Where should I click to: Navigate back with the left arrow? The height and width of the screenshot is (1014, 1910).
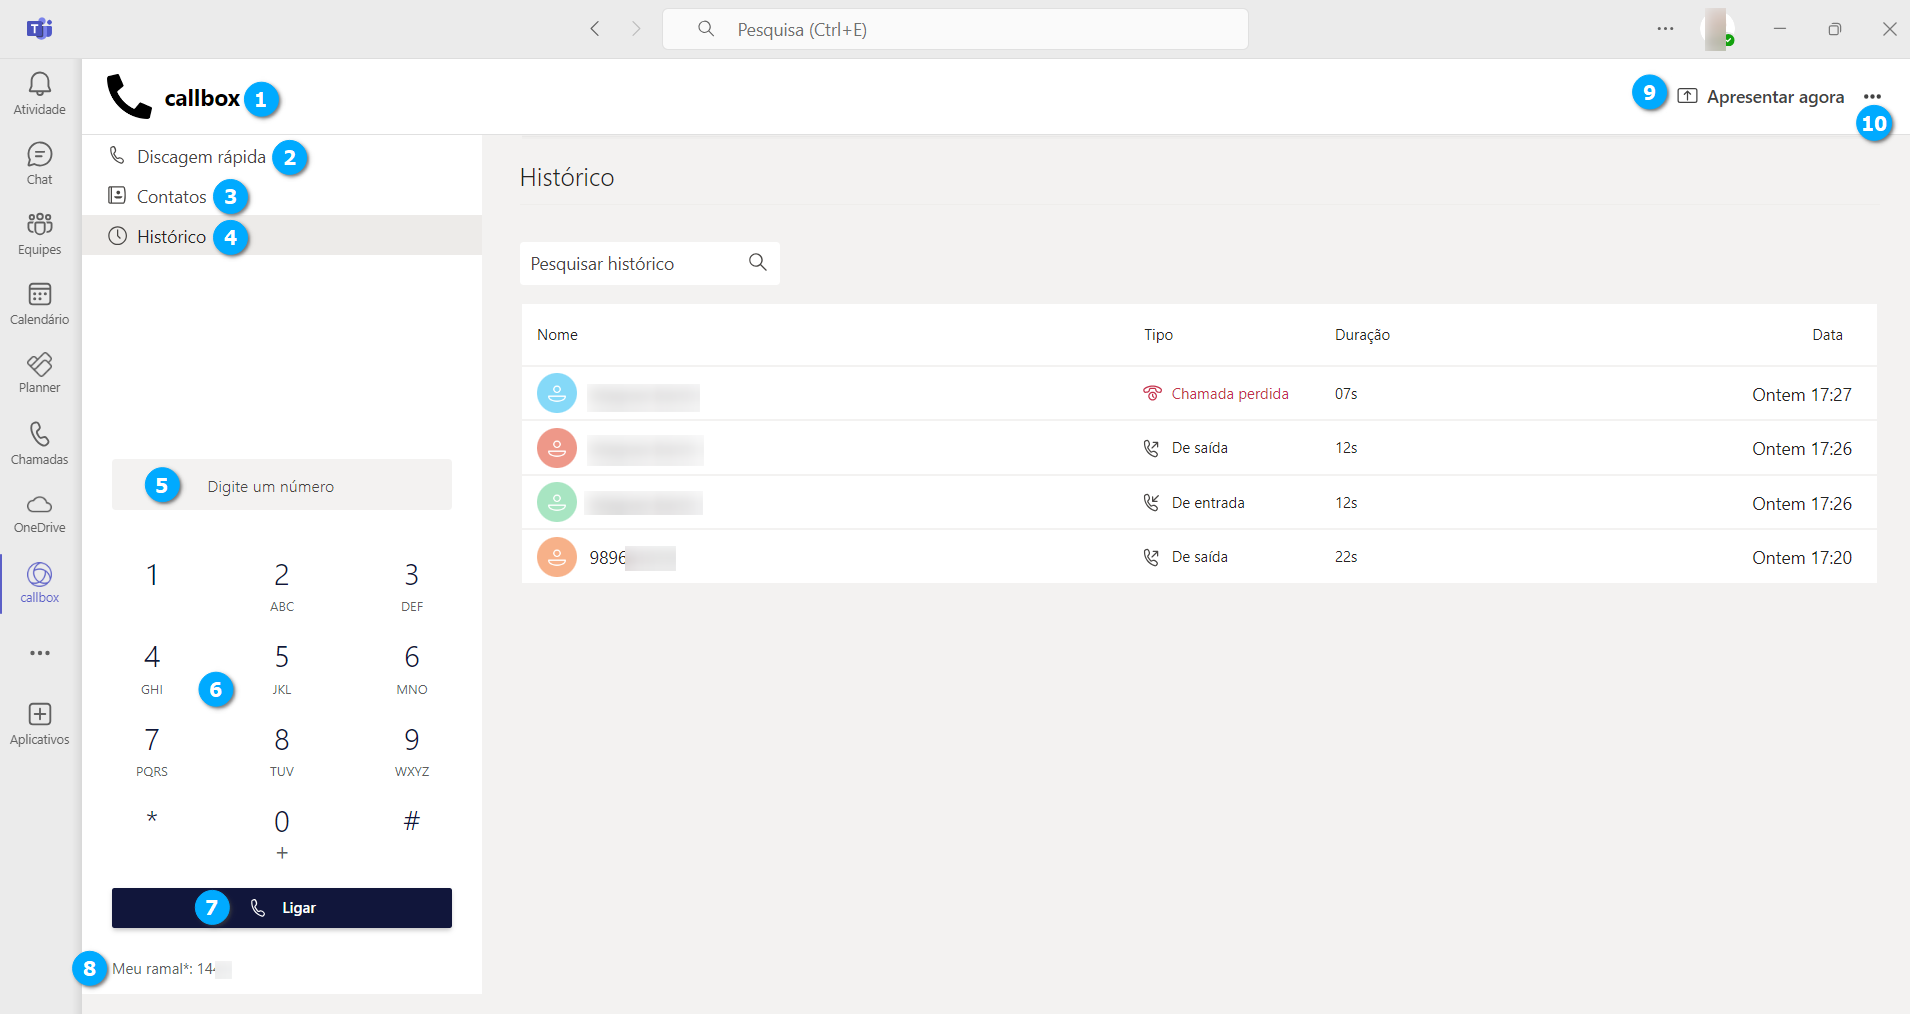595,29
